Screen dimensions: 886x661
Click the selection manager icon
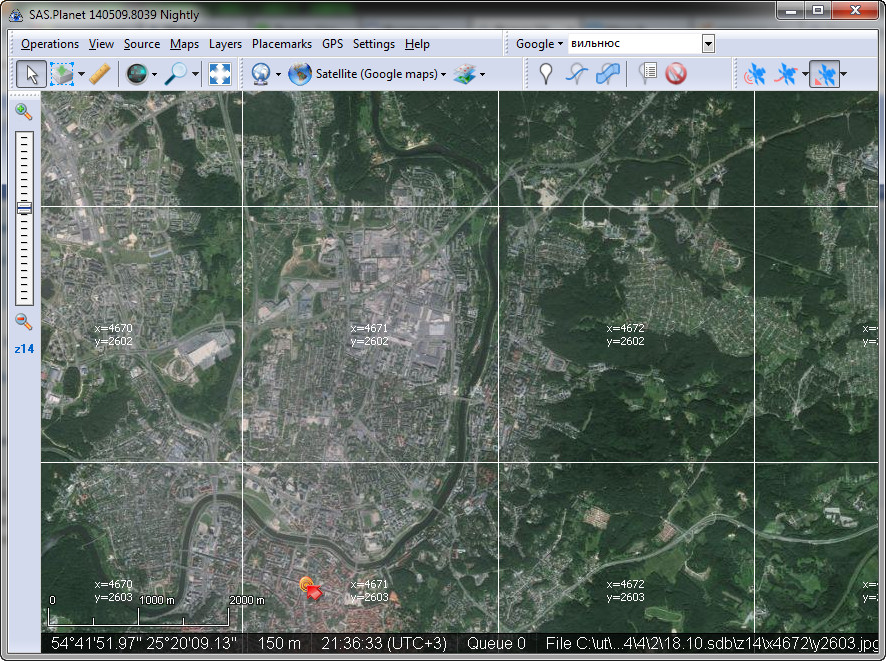[62, 74]
